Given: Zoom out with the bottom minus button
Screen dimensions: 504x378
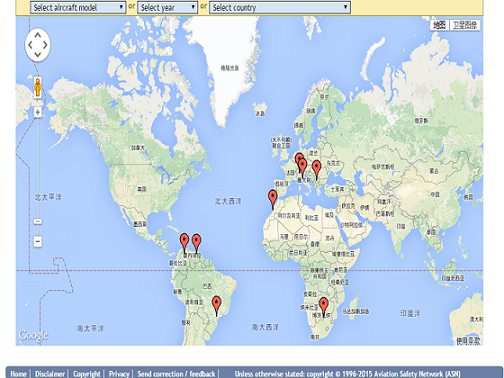Looking at the screenshot, I should click(38, 241).
